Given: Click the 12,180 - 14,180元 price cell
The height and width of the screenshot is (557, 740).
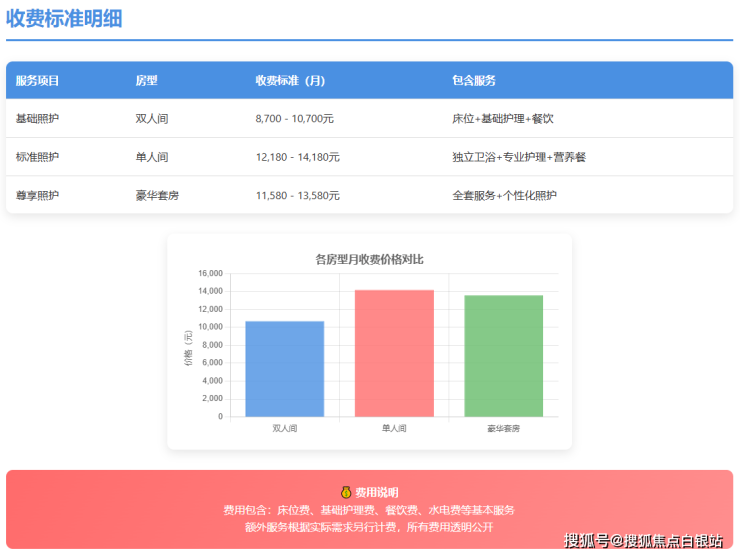Looking at the screenshot, I should (x=298, y=157).
